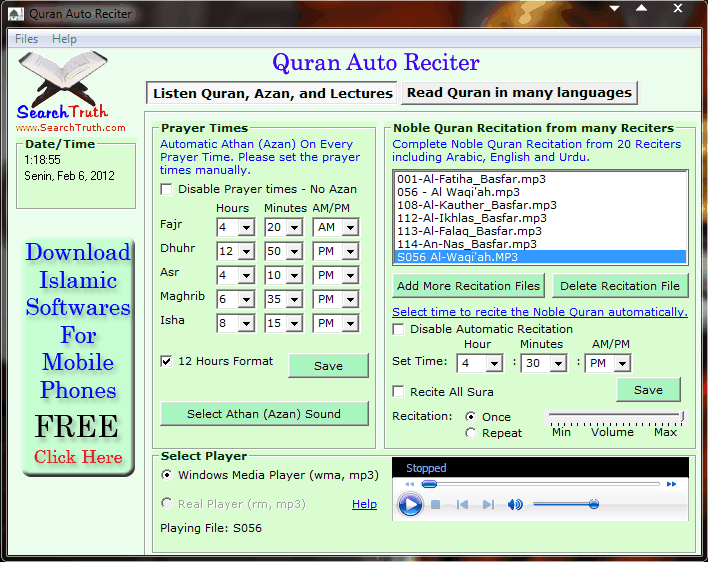708x562 pixels.
Task: Open the Fajr hours dropdown
Action: click(246, 228)
